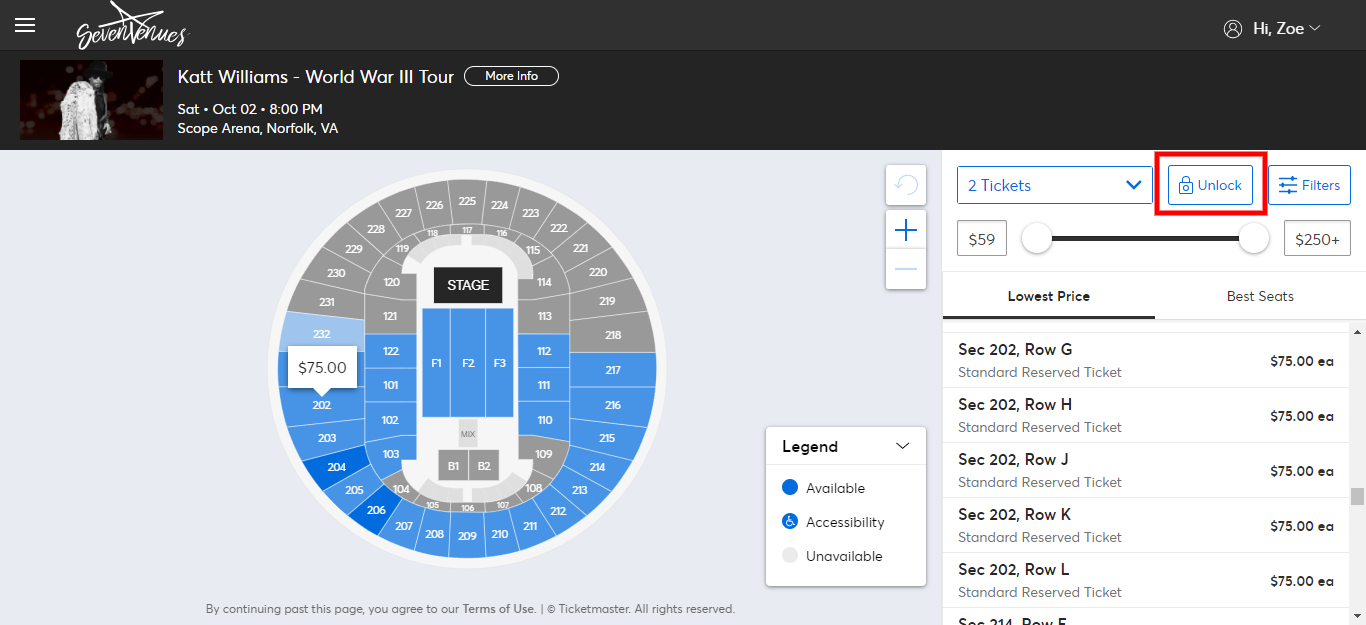Open the Terms of Use link
The width and height of the screenshot is (1366, 625).
(x=498, y=608)
